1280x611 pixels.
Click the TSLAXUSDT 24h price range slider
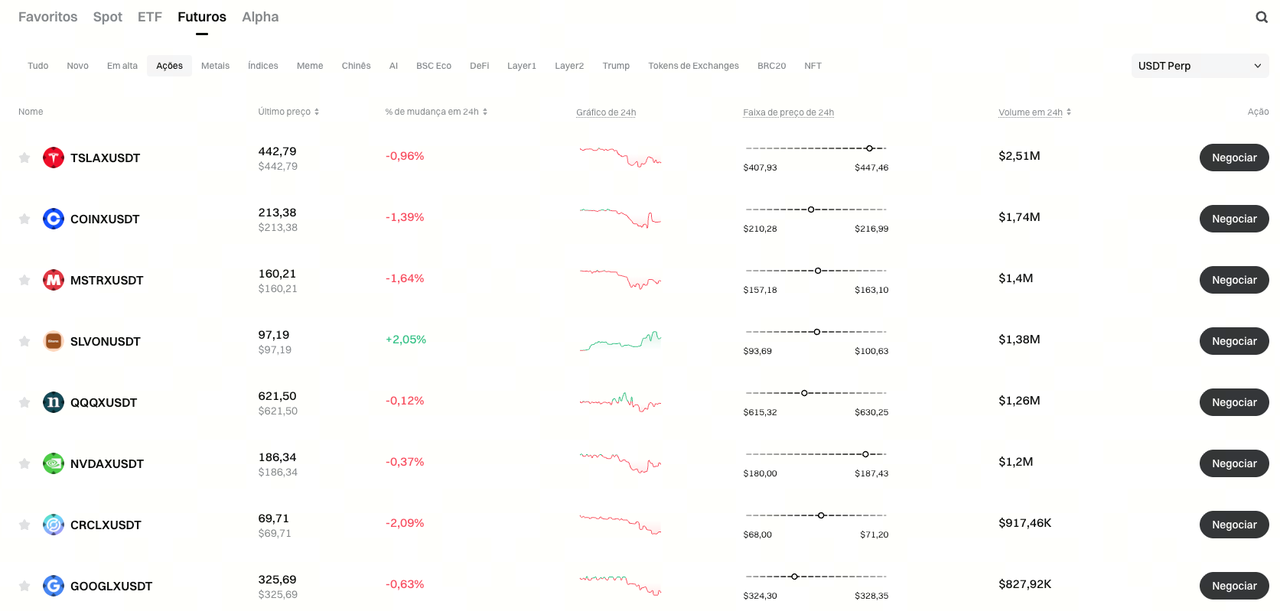pos(816,149)
